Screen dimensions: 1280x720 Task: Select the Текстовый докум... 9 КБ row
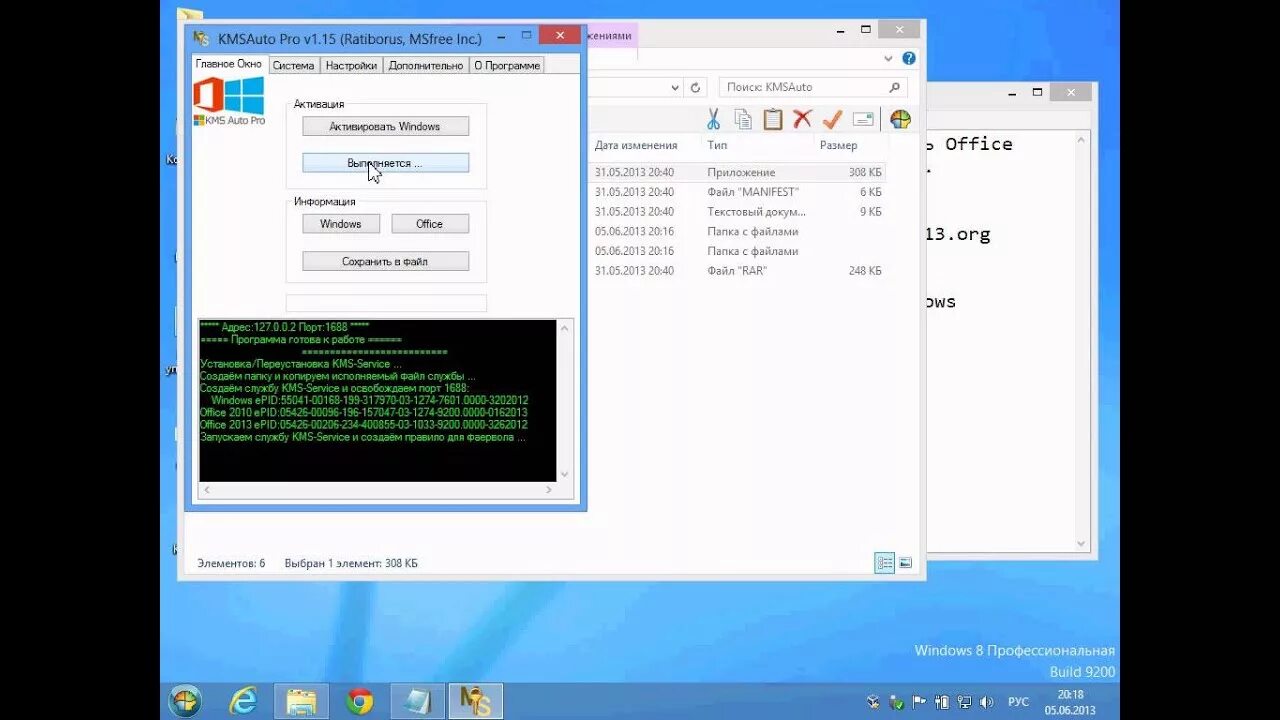coord(738,212)
